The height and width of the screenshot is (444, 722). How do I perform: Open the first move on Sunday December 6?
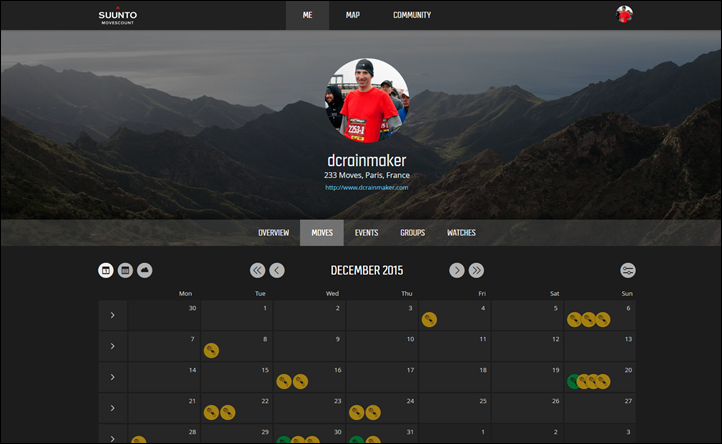[x=574, y=320]
